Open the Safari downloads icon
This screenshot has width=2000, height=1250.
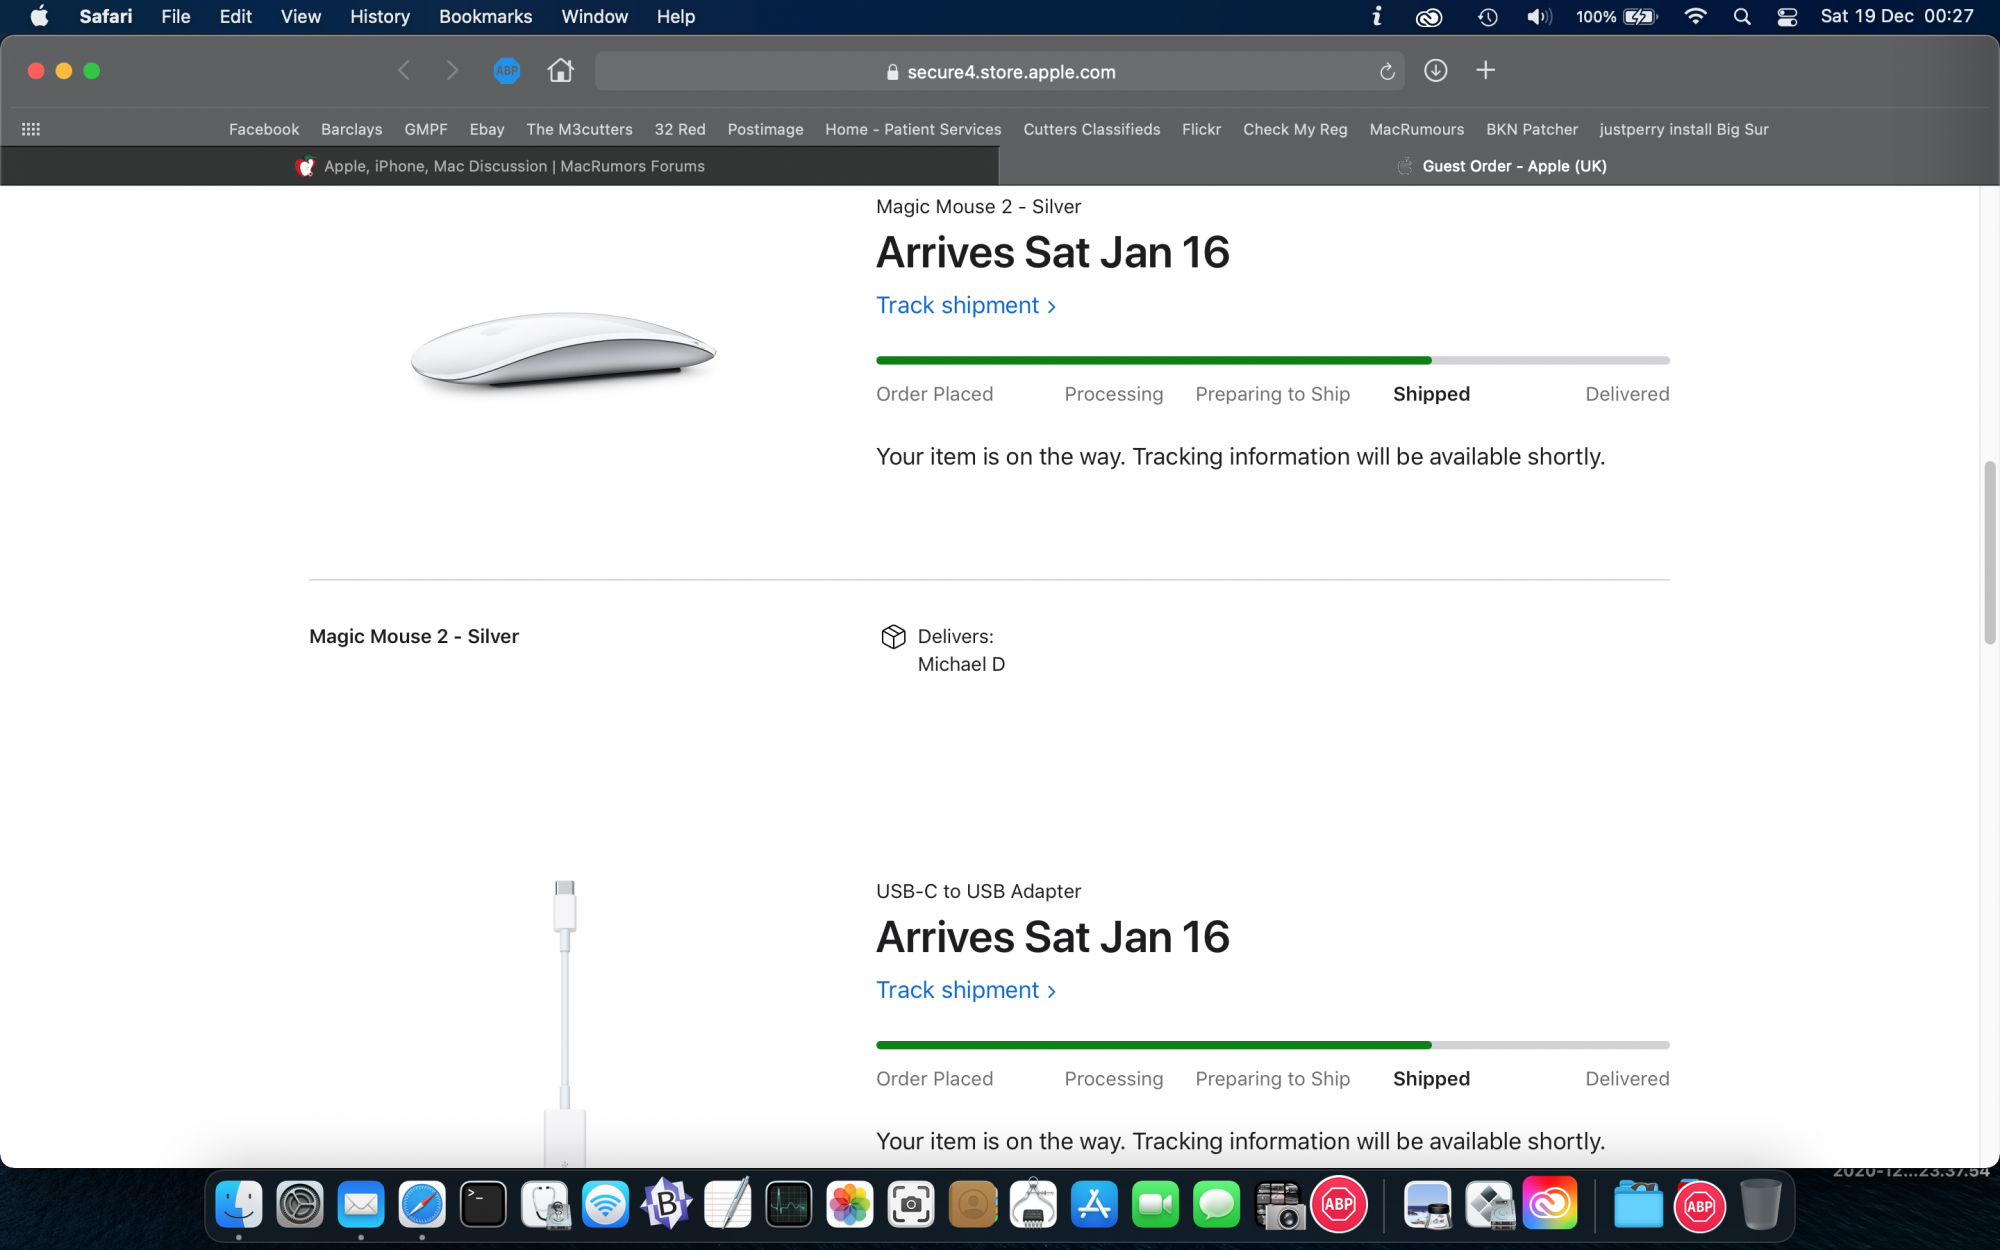pos(1435,71)
